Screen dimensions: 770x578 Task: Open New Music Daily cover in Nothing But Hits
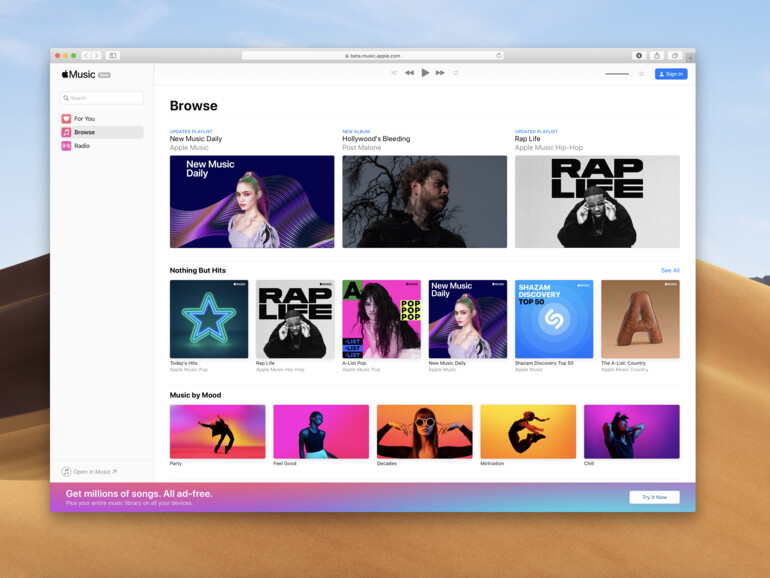(x=468, y=319)
